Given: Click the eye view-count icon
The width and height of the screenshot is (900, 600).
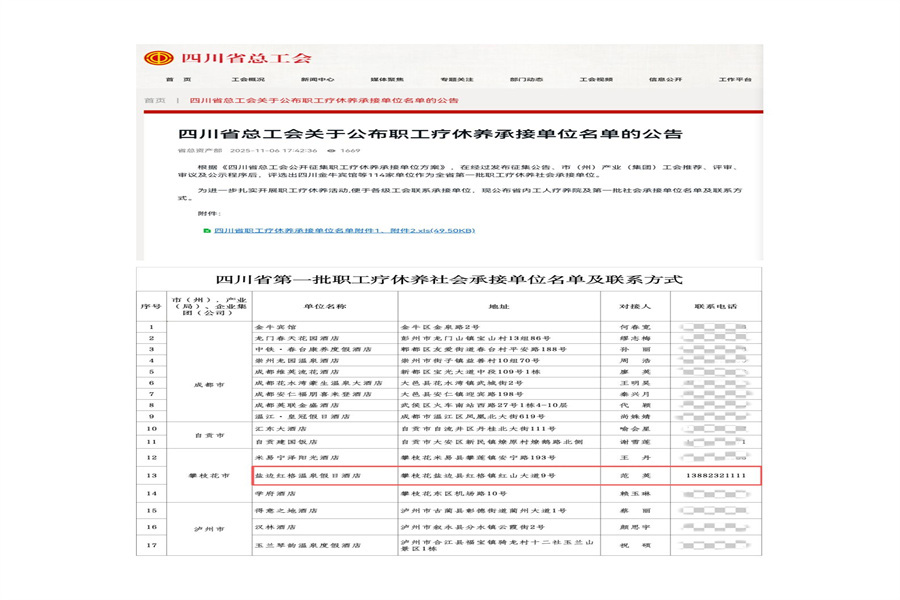Looking at the screenshot, I should click(x=331, y=150).
